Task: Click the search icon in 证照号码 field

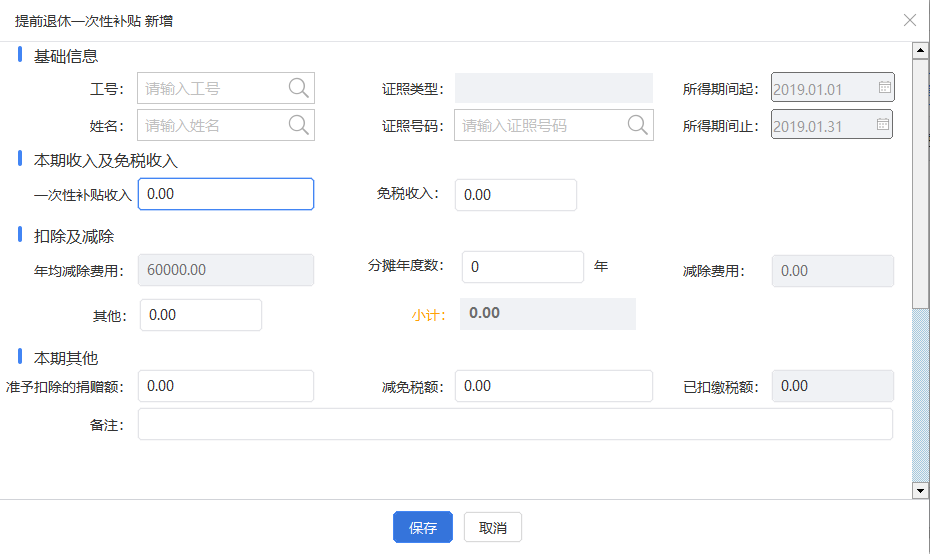Action: (x=638, y=125)
